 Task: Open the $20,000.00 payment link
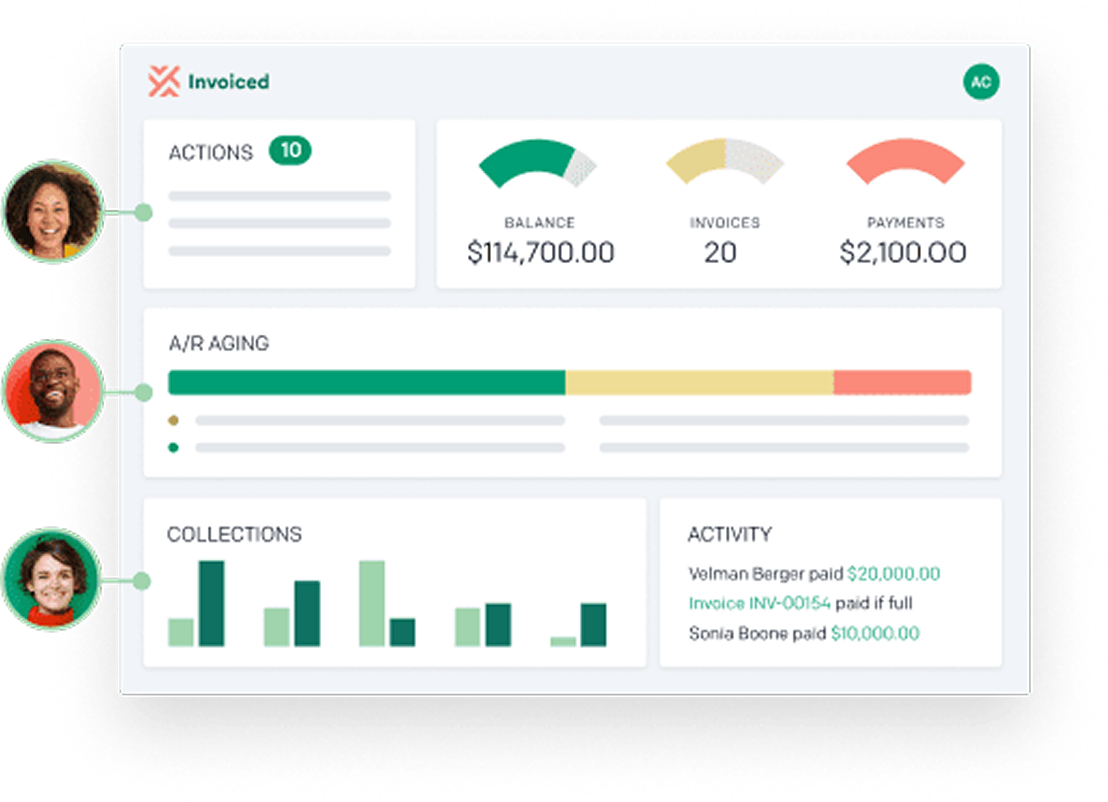894,574
